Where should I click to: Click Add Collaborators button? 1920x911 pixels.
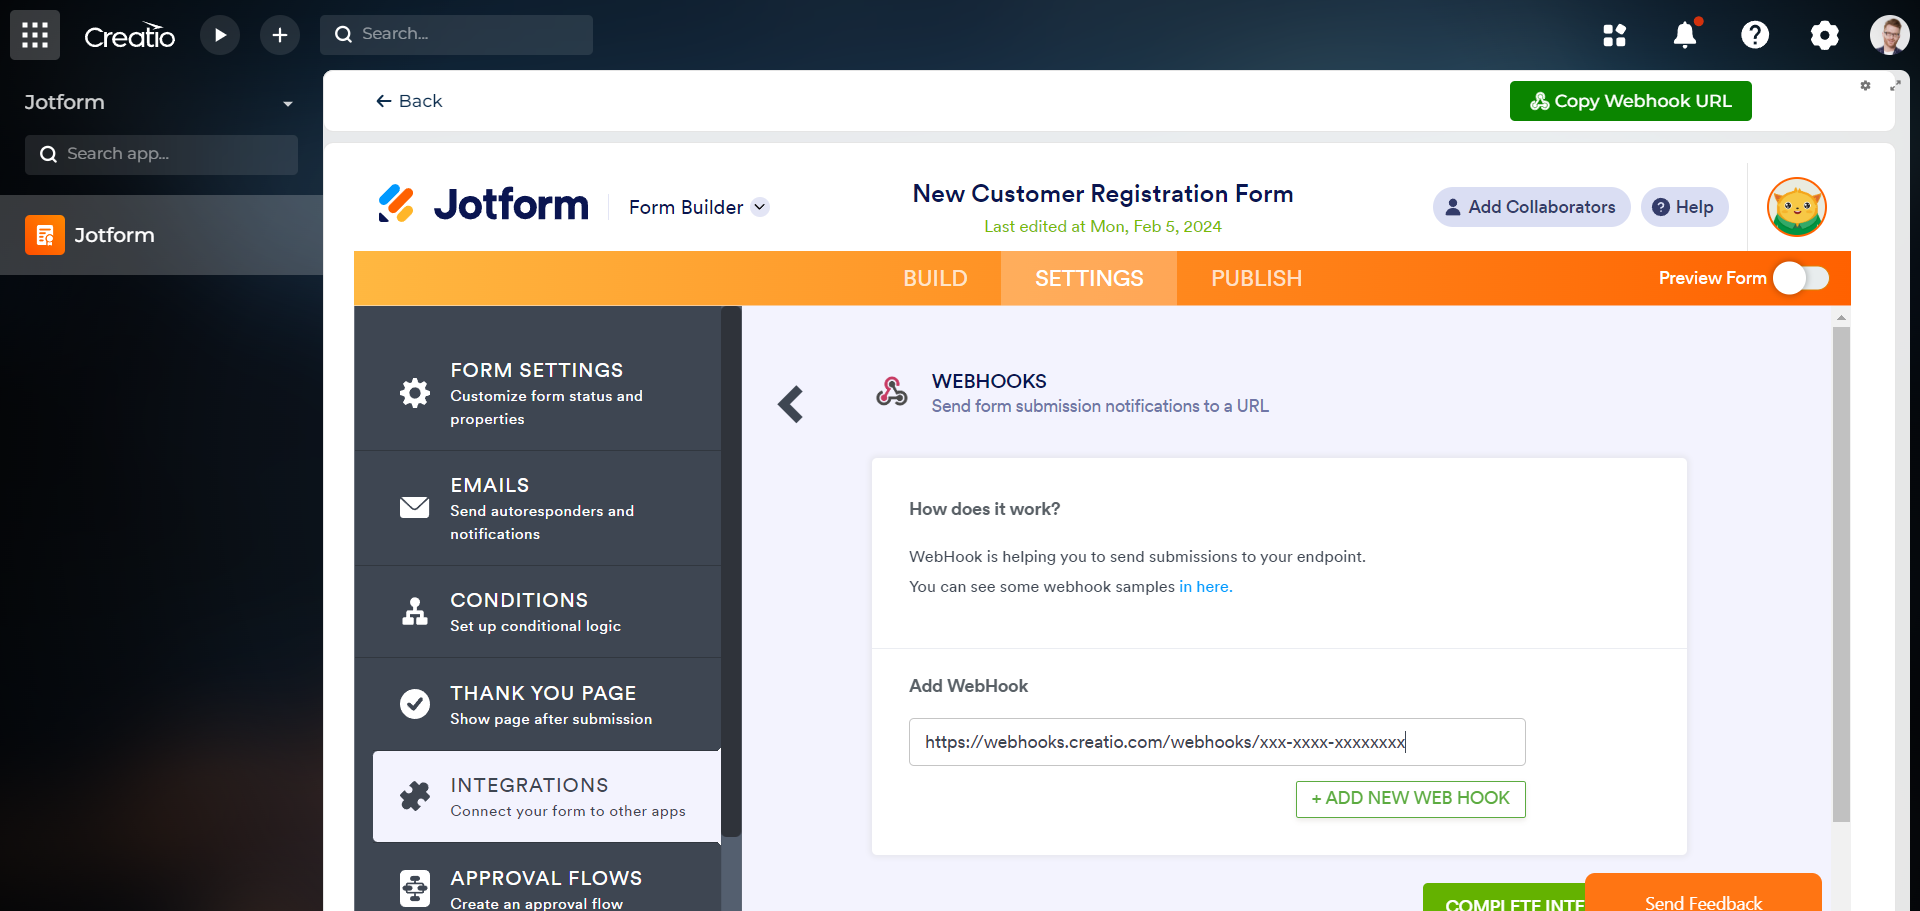(1531, 207)
